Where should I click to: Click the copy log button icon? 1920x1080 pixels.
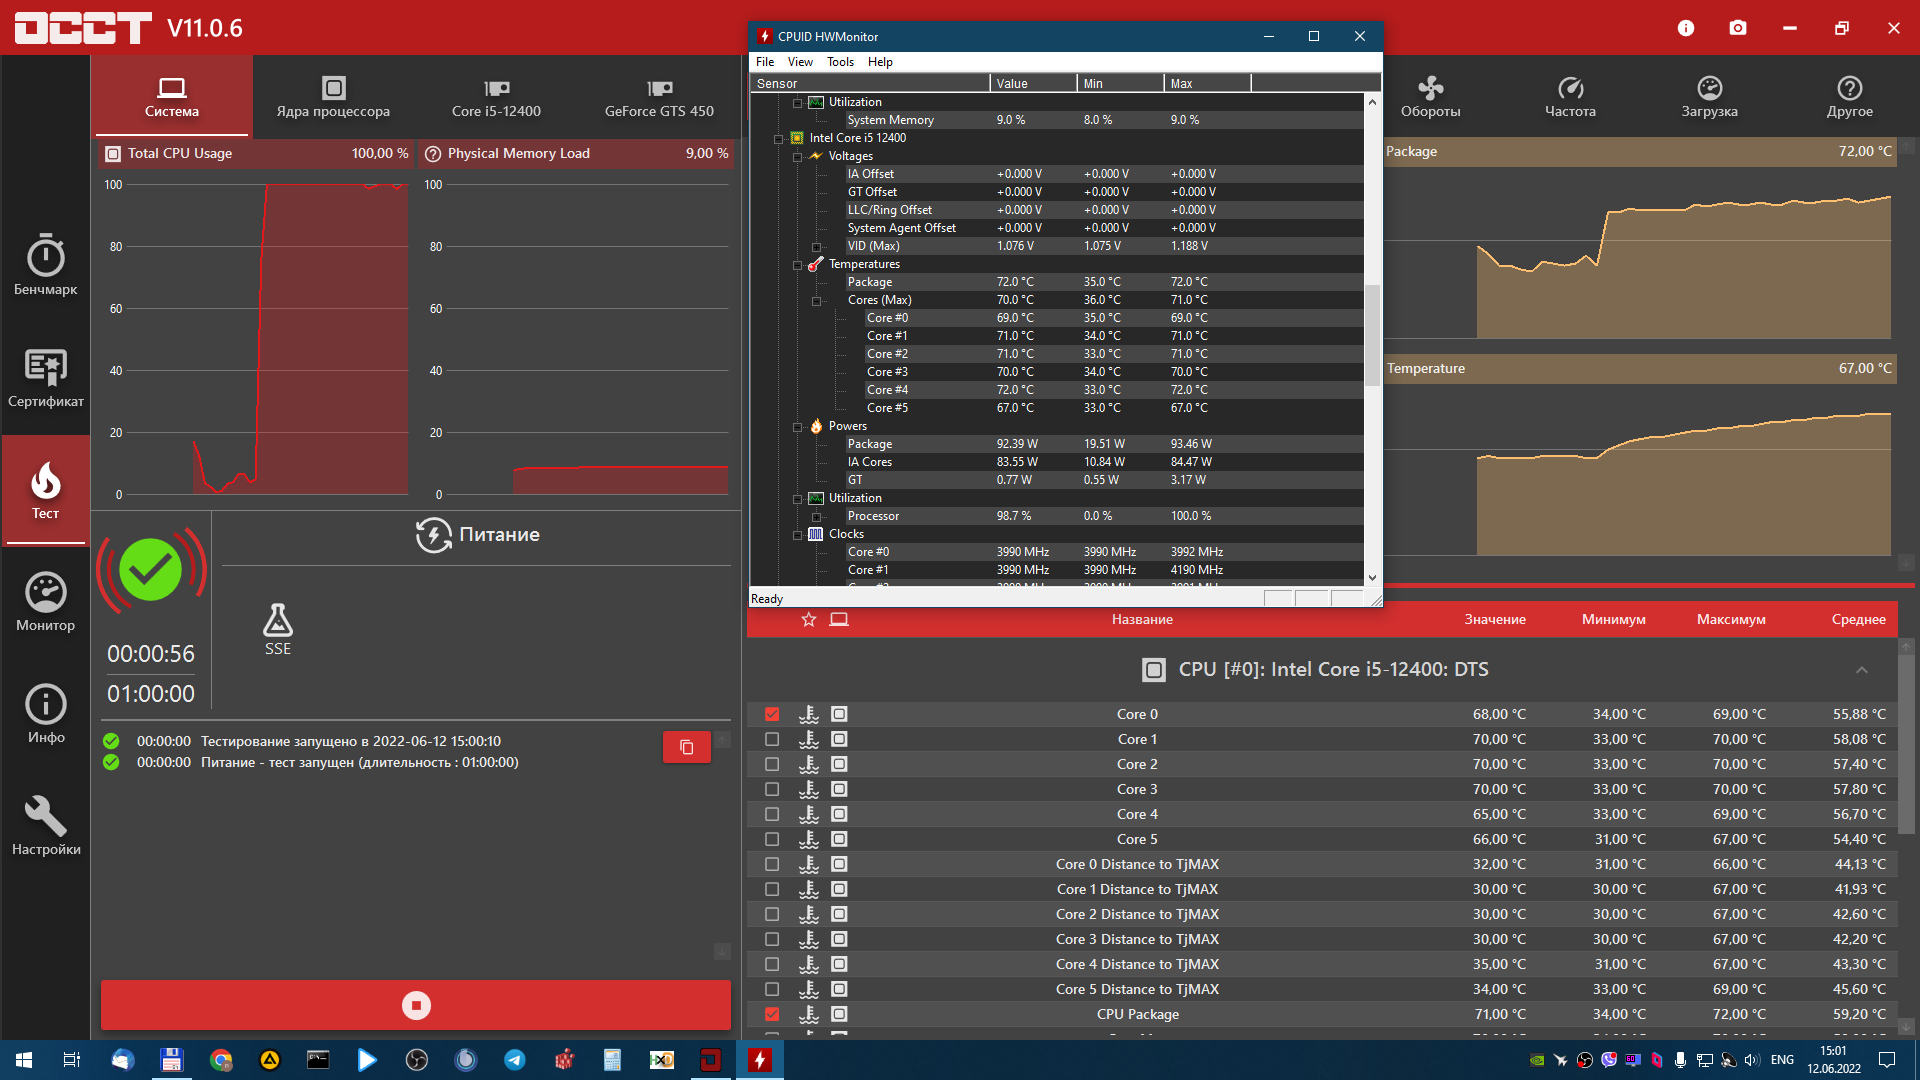tap(686, 747)
